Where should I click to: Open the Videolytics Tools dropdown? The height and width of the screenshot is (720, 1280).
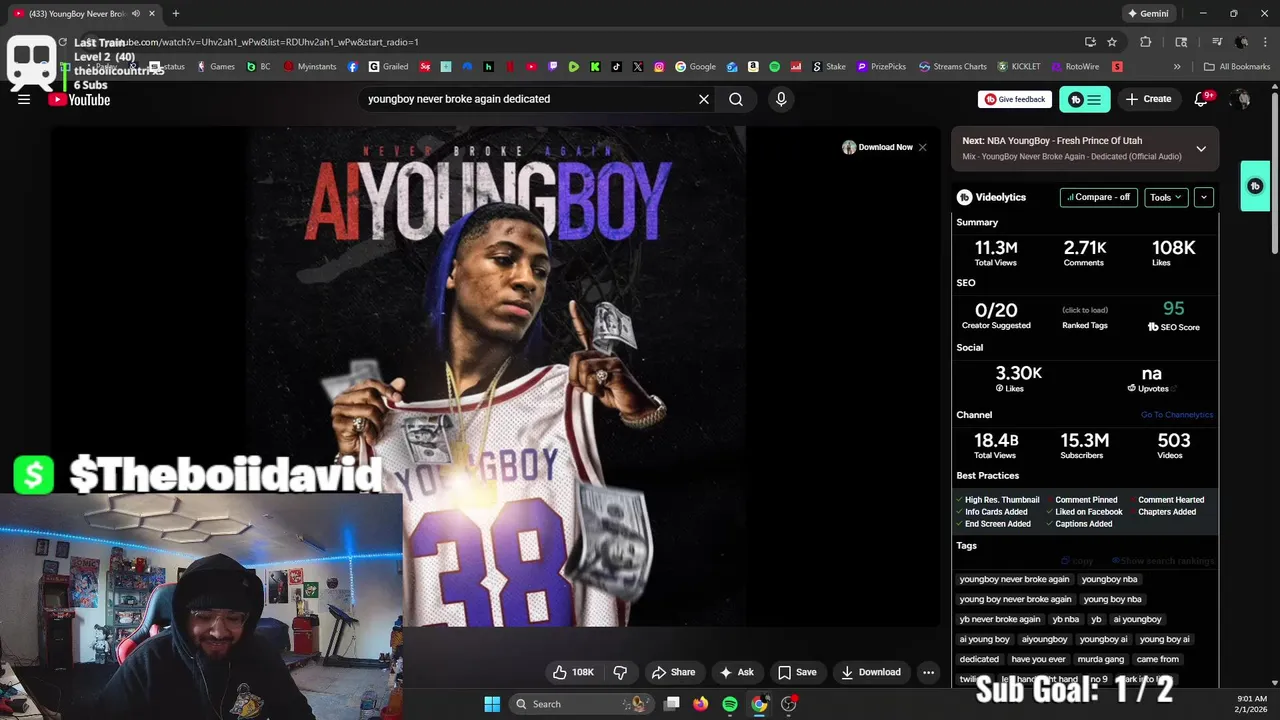tap(1166, 197)
